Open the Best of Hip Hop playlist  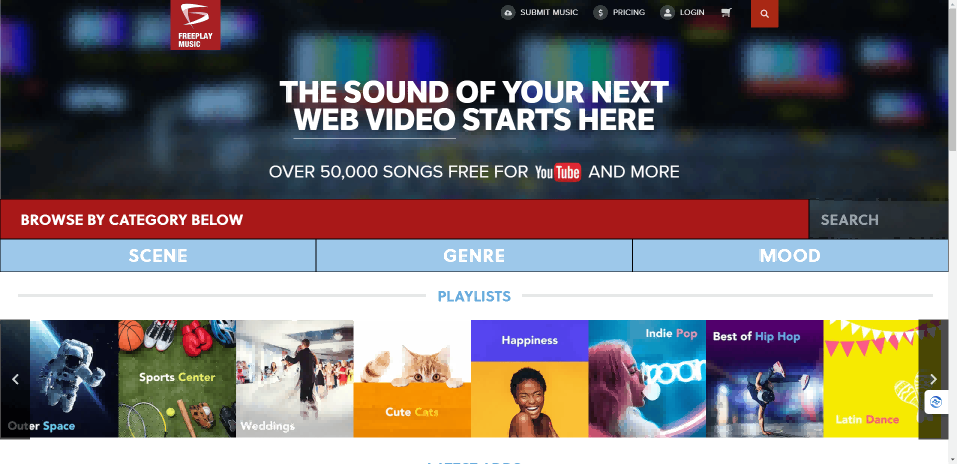(x=765, y=379)
